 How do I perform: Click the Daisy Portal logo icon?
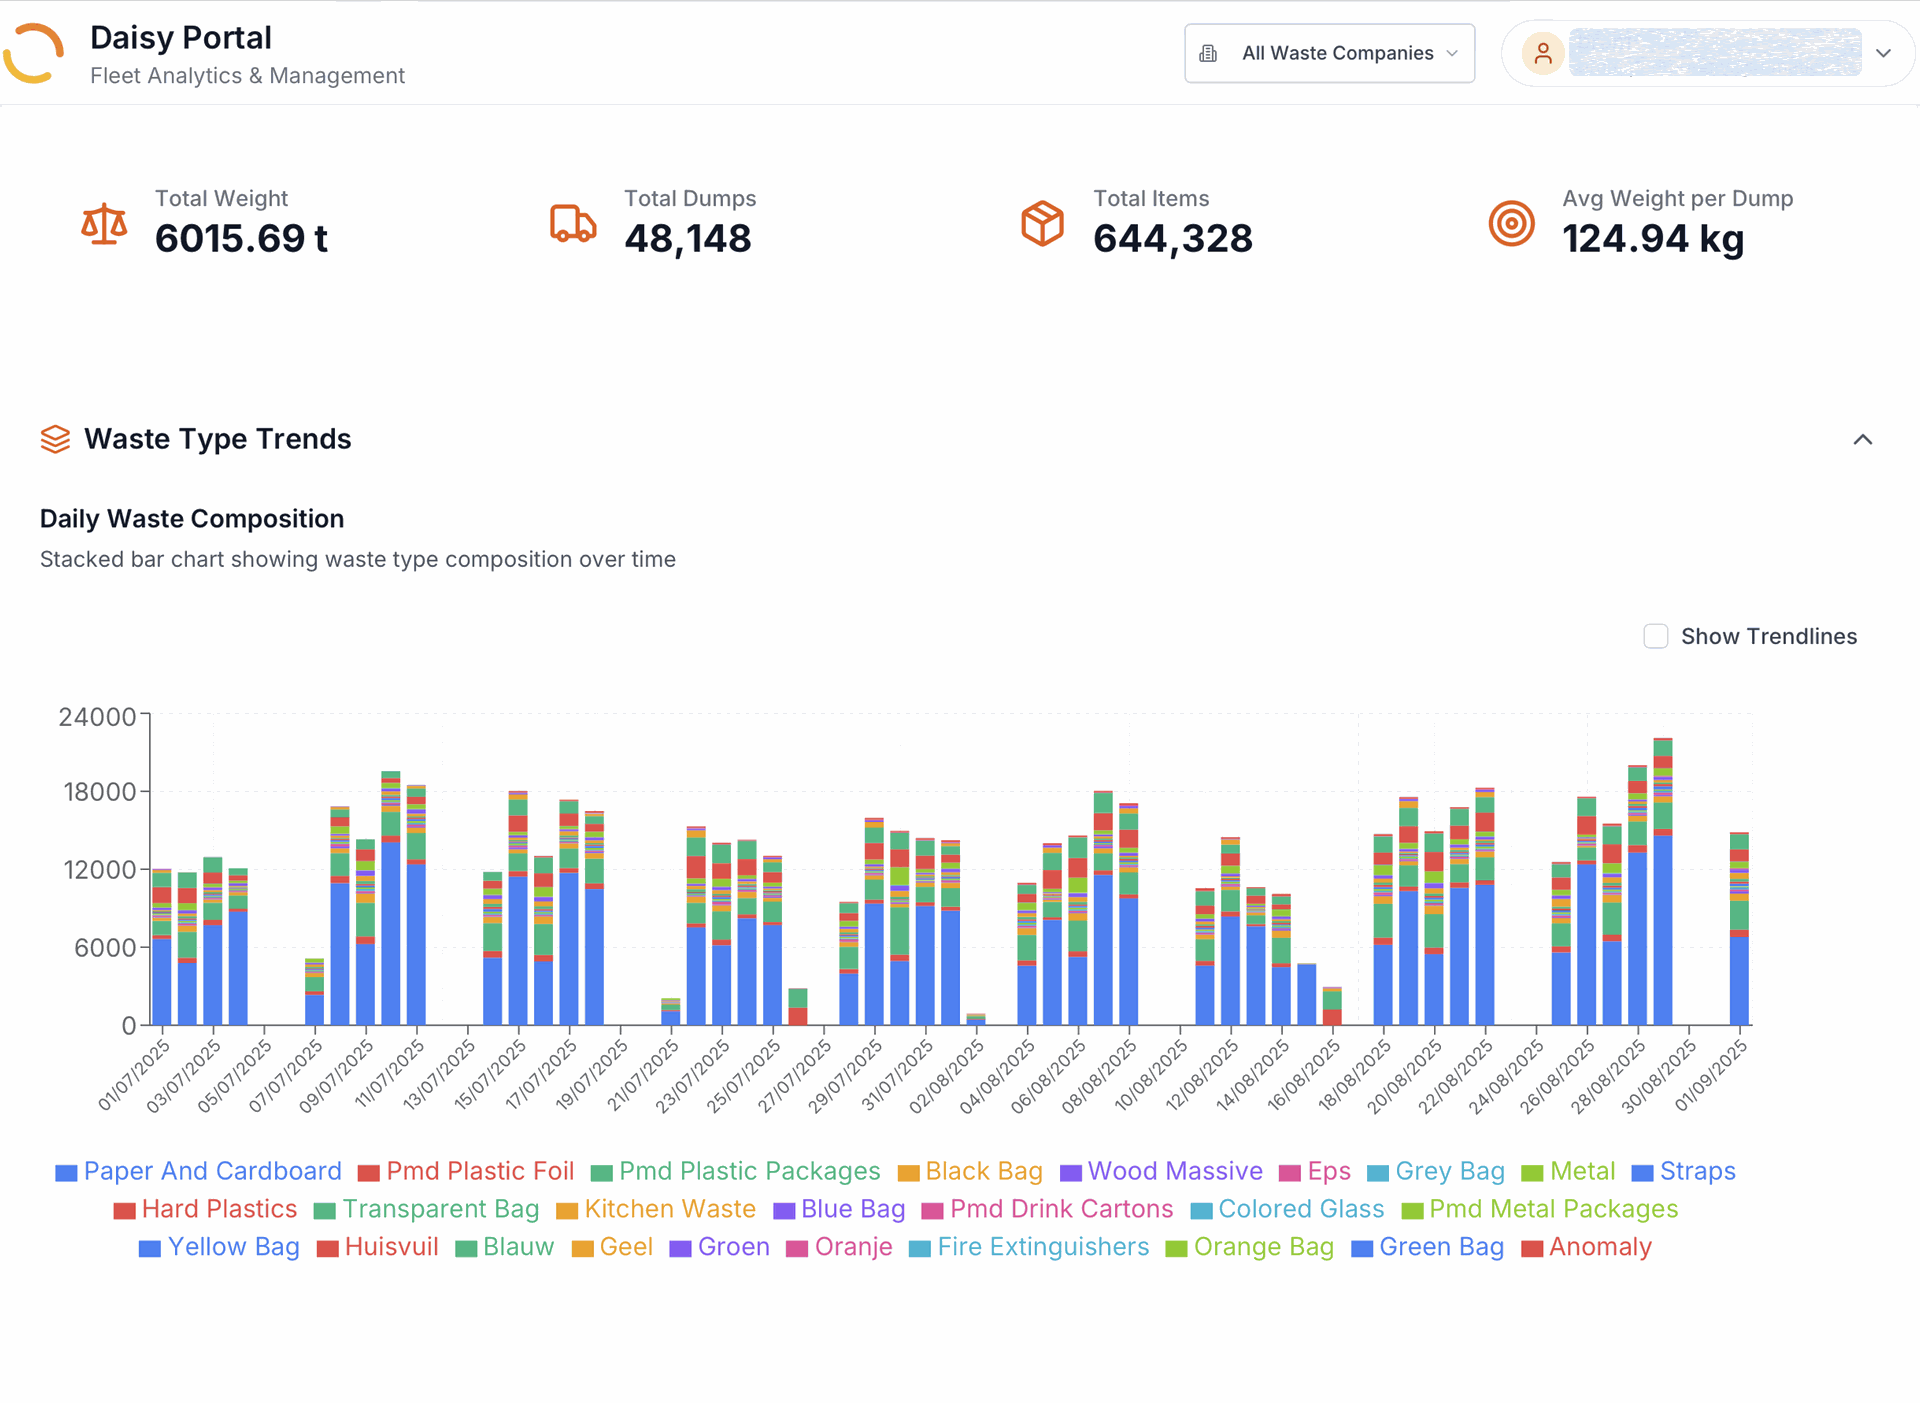34,53
